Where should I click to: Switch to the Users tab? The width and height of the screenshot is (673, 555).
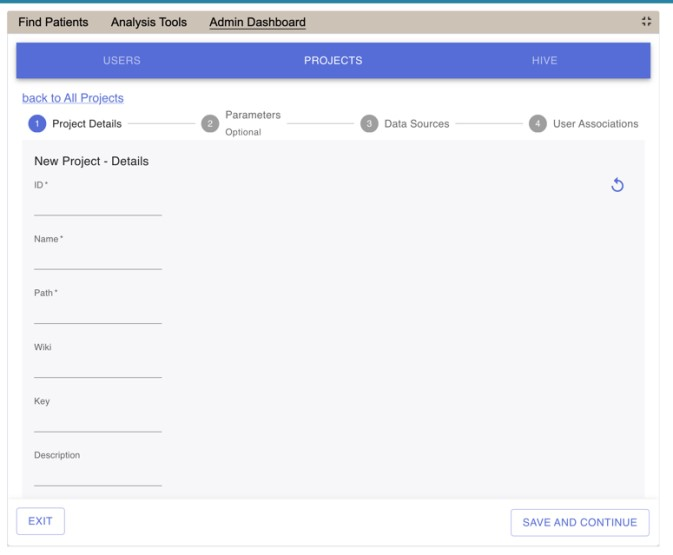pyautogui.click(x=121, y=61)
